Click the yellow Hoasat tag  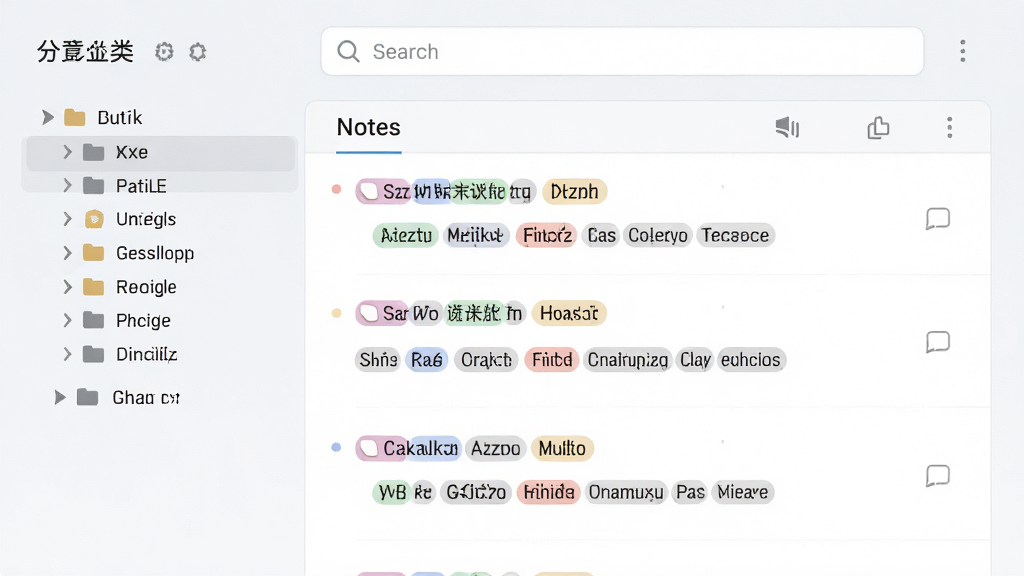569,313
